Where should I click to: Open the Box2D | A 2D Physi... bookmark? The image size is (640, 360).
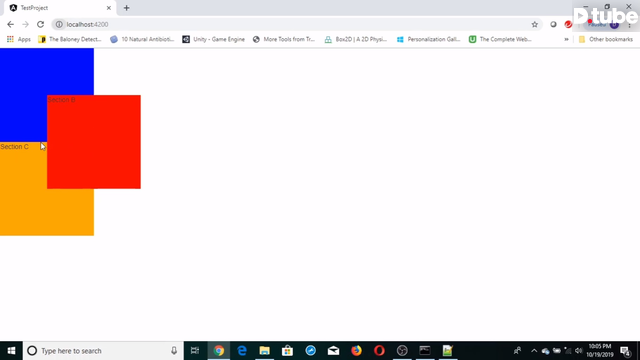356,39
